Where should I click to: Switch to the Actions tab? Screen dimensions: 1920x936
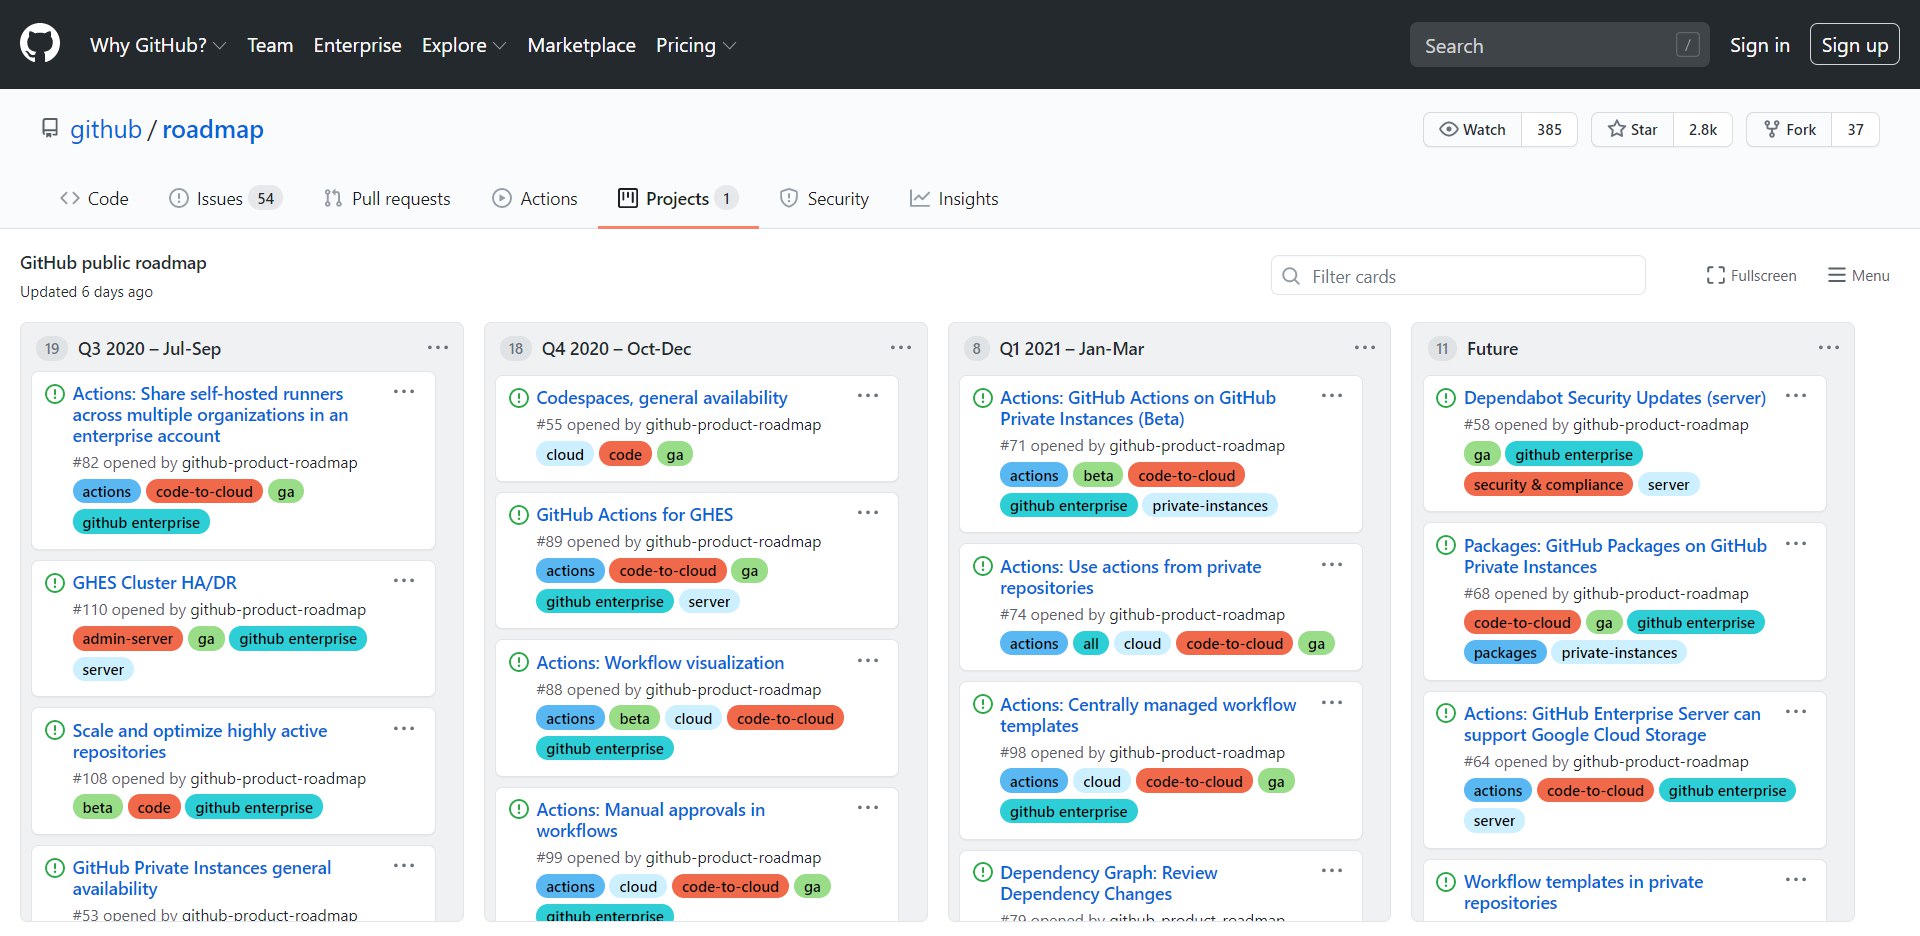pos(534,198)
